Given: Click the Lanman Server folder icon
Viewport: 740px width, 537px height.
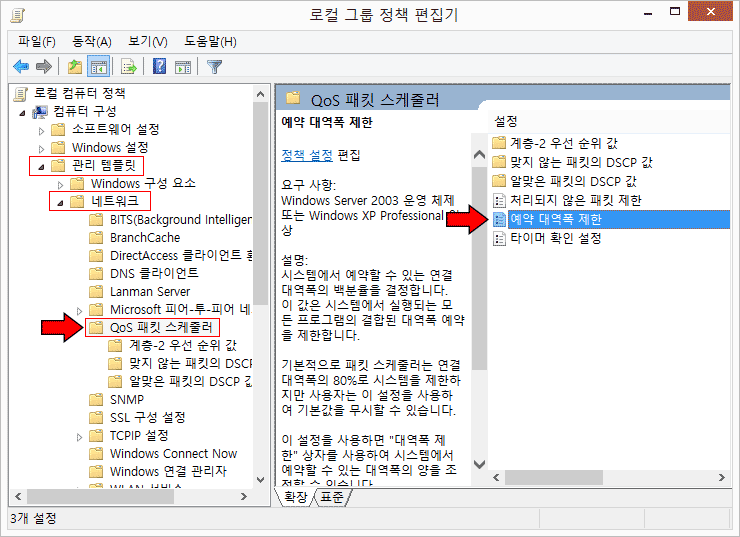Looking at the screenshot, I should point(96,291).
